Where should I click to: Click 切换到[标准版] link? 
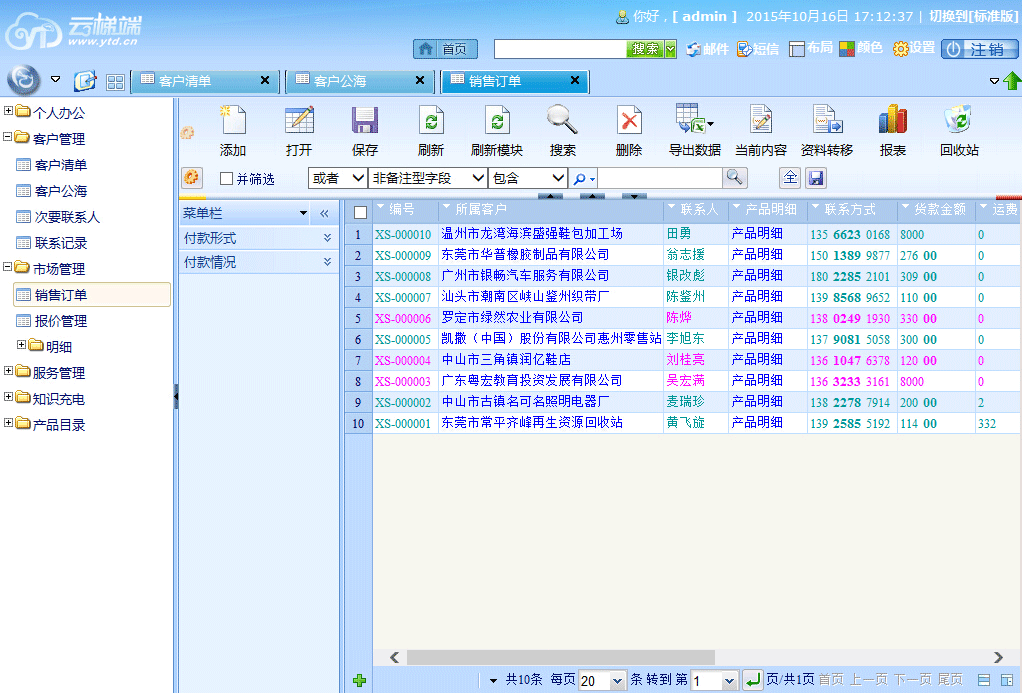click(973, 16)
